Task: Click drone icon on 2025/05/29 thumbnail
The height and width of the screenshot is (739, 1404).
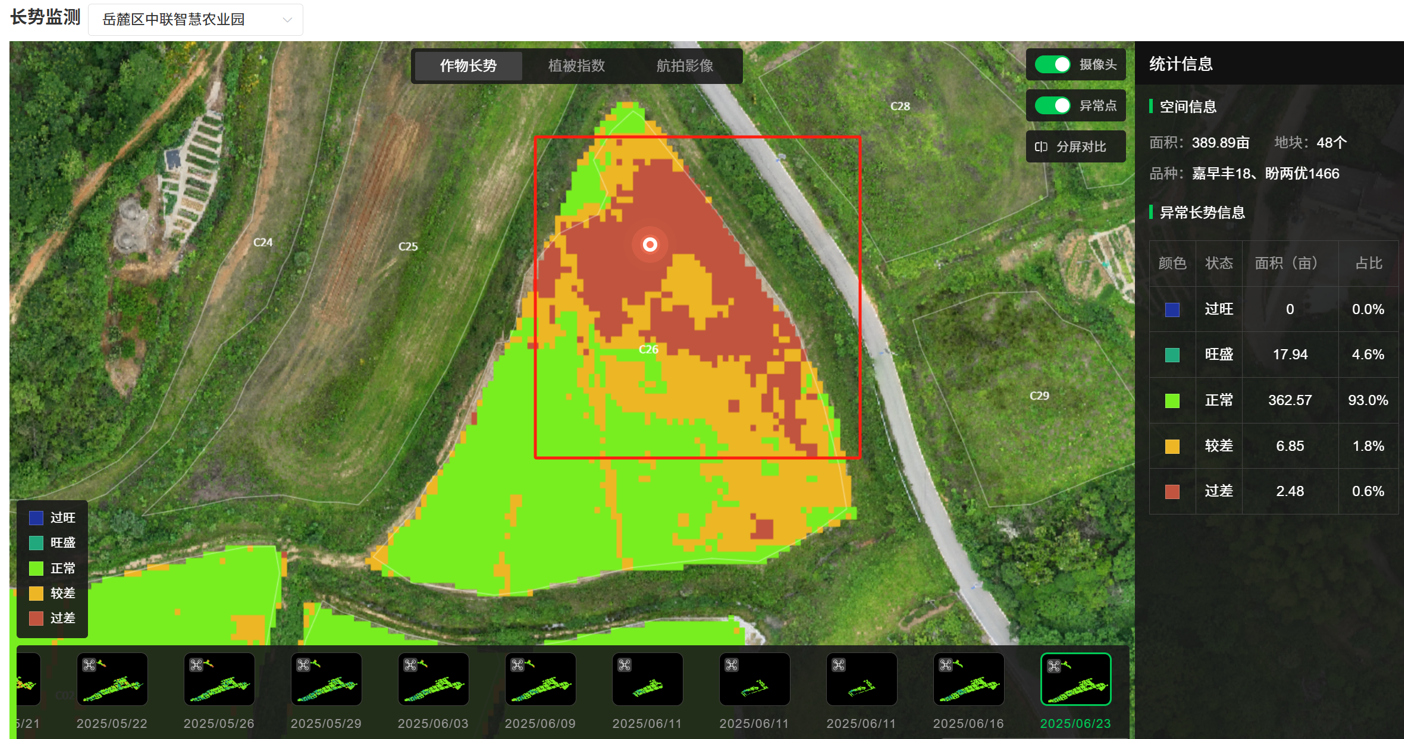Action: coord(303,665)
